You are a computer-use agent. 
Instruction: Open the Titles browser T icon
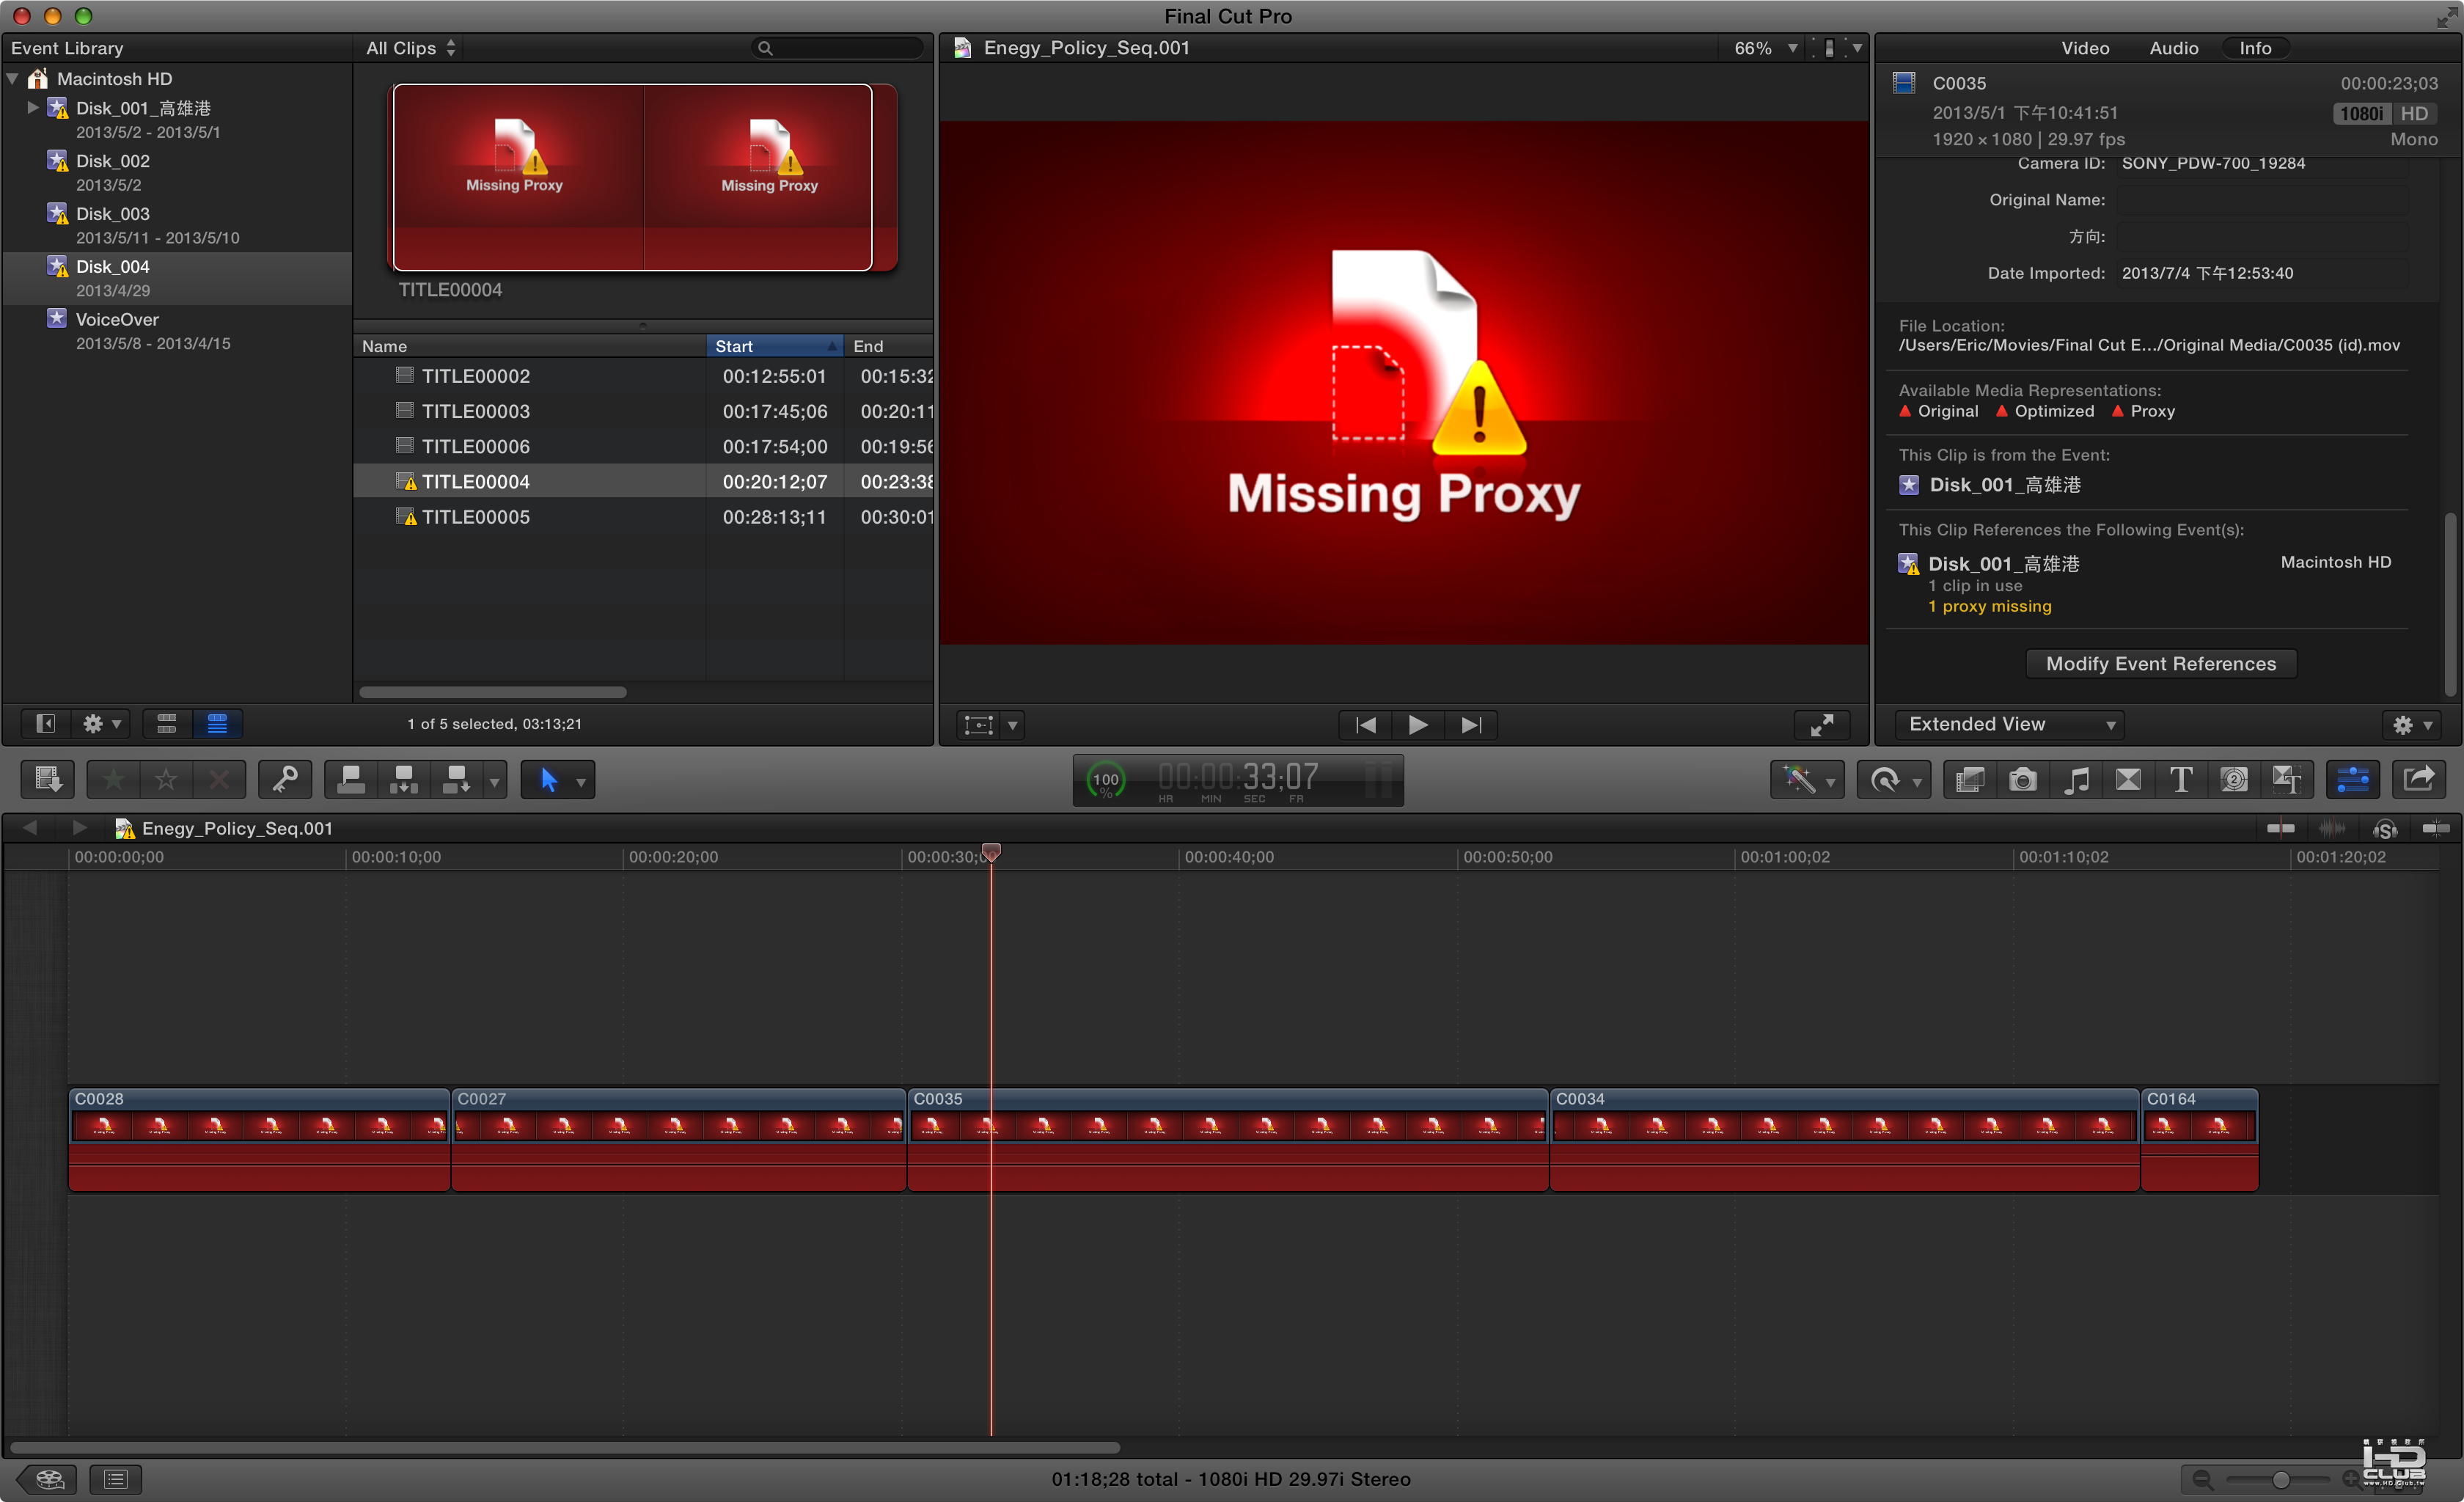coord(2181,779)
